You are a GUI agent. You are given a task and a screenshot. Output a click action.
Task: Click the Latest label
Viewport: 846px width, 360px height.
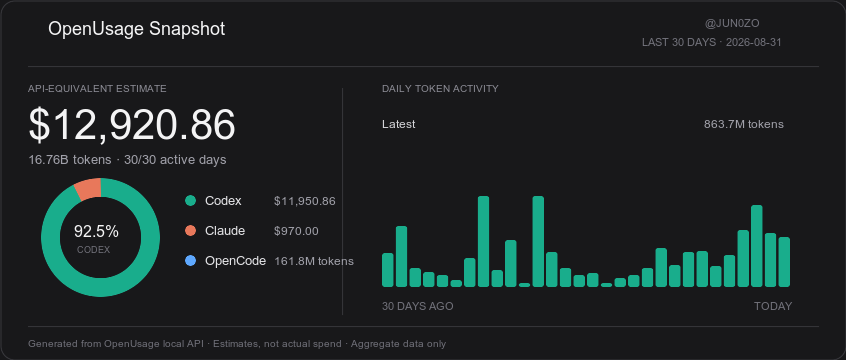[x=399, y=124]
